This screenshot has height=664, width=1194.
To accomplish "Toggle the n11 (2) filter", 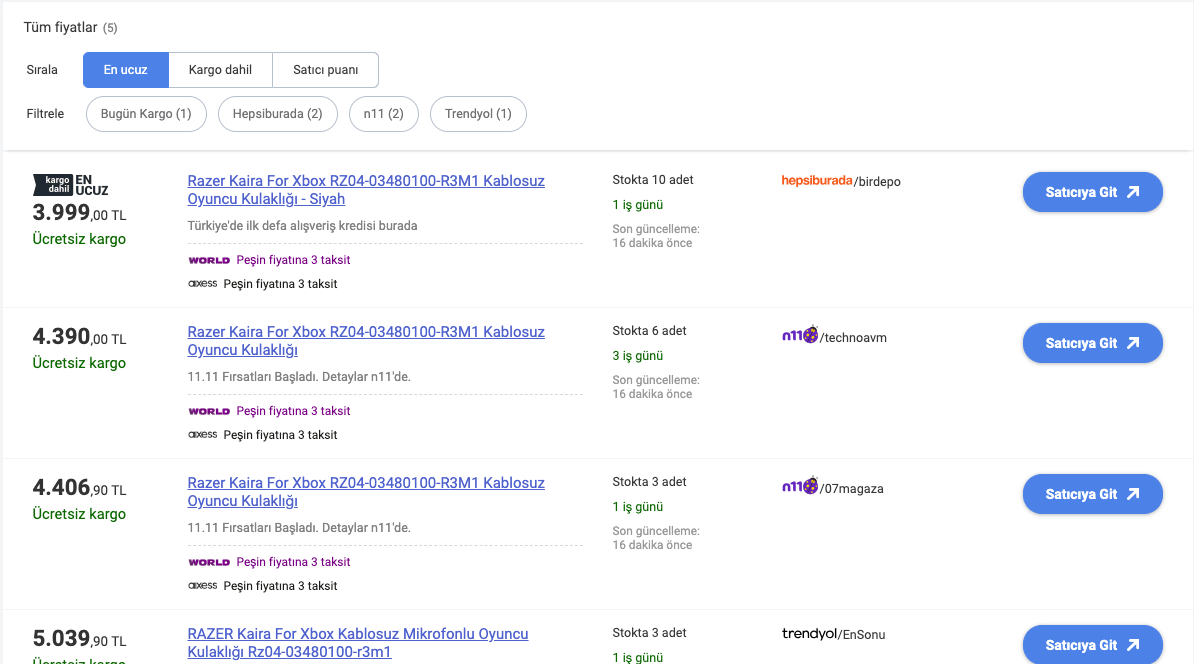I will [384, 113].
